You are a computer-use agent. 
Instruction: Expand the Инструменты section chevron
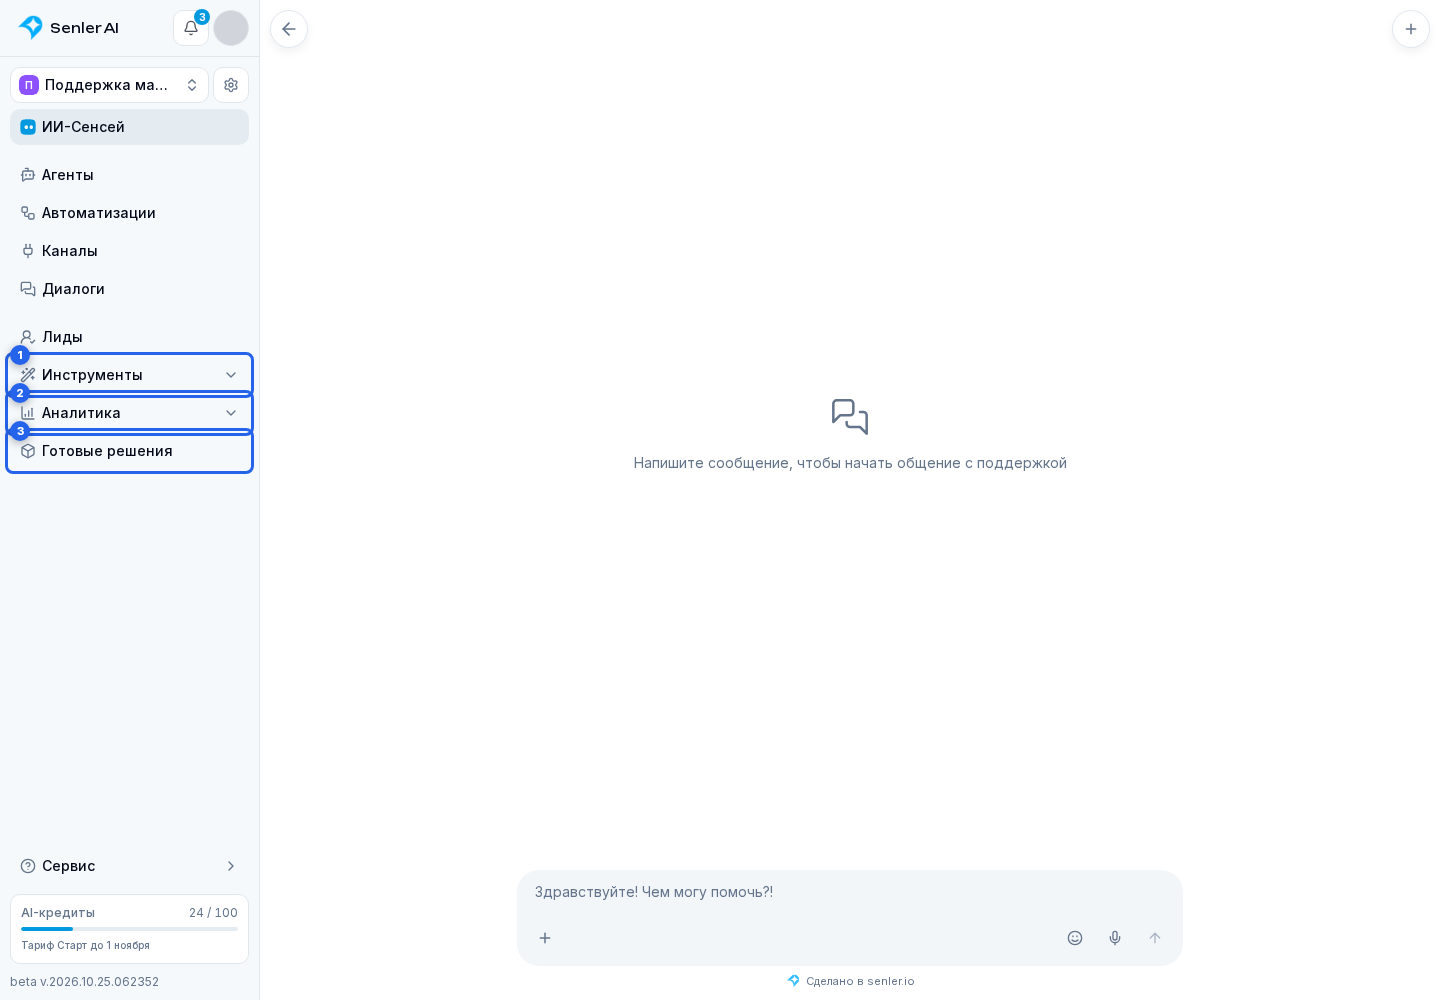point(231,375)
